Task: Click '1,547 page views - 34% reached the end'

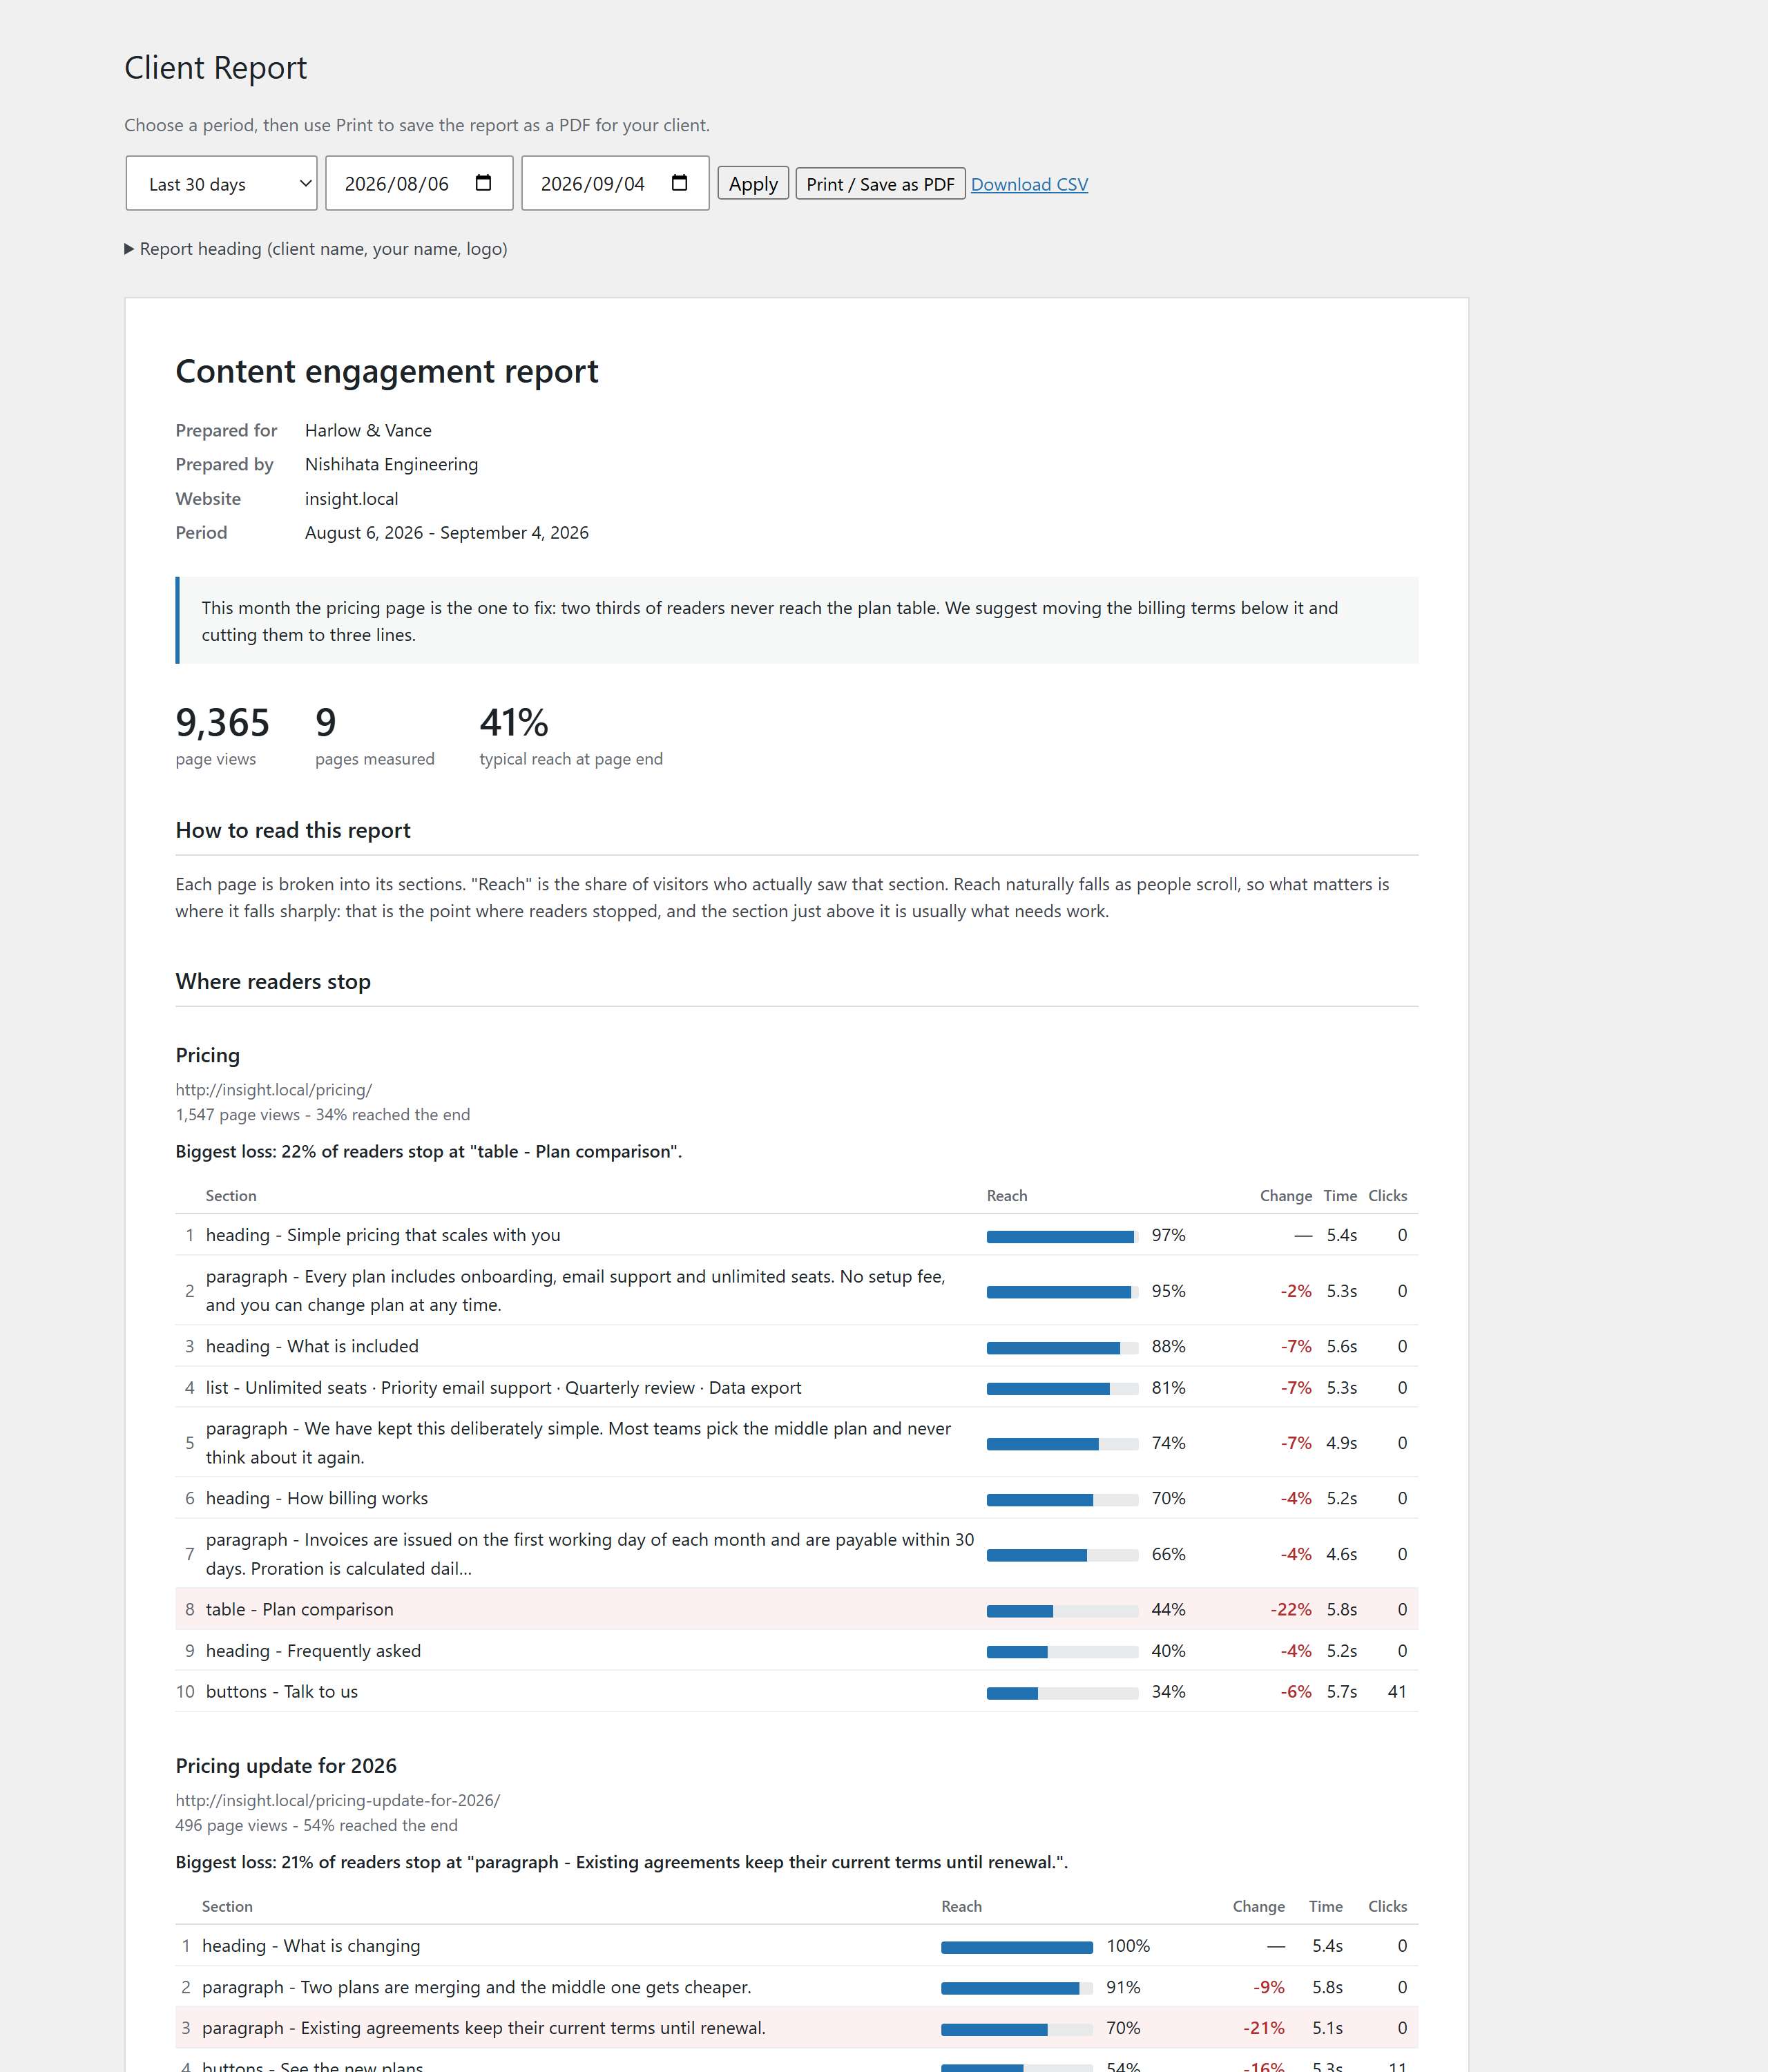Action: 323,1115
